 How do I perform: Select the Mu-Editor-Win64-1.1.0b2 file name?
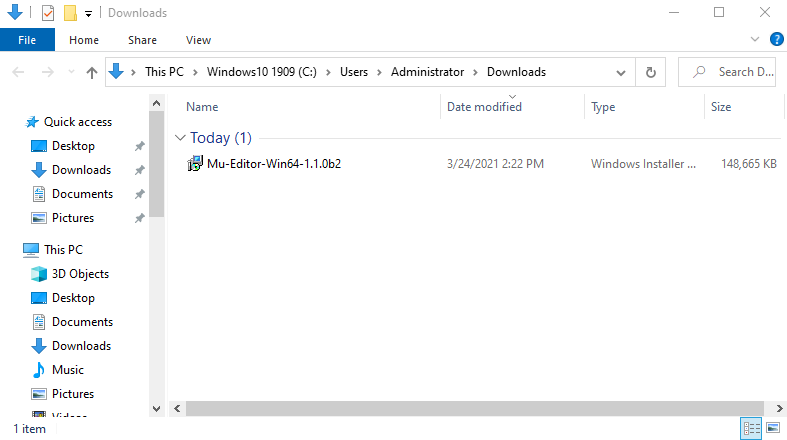click(x=274, y=164)
